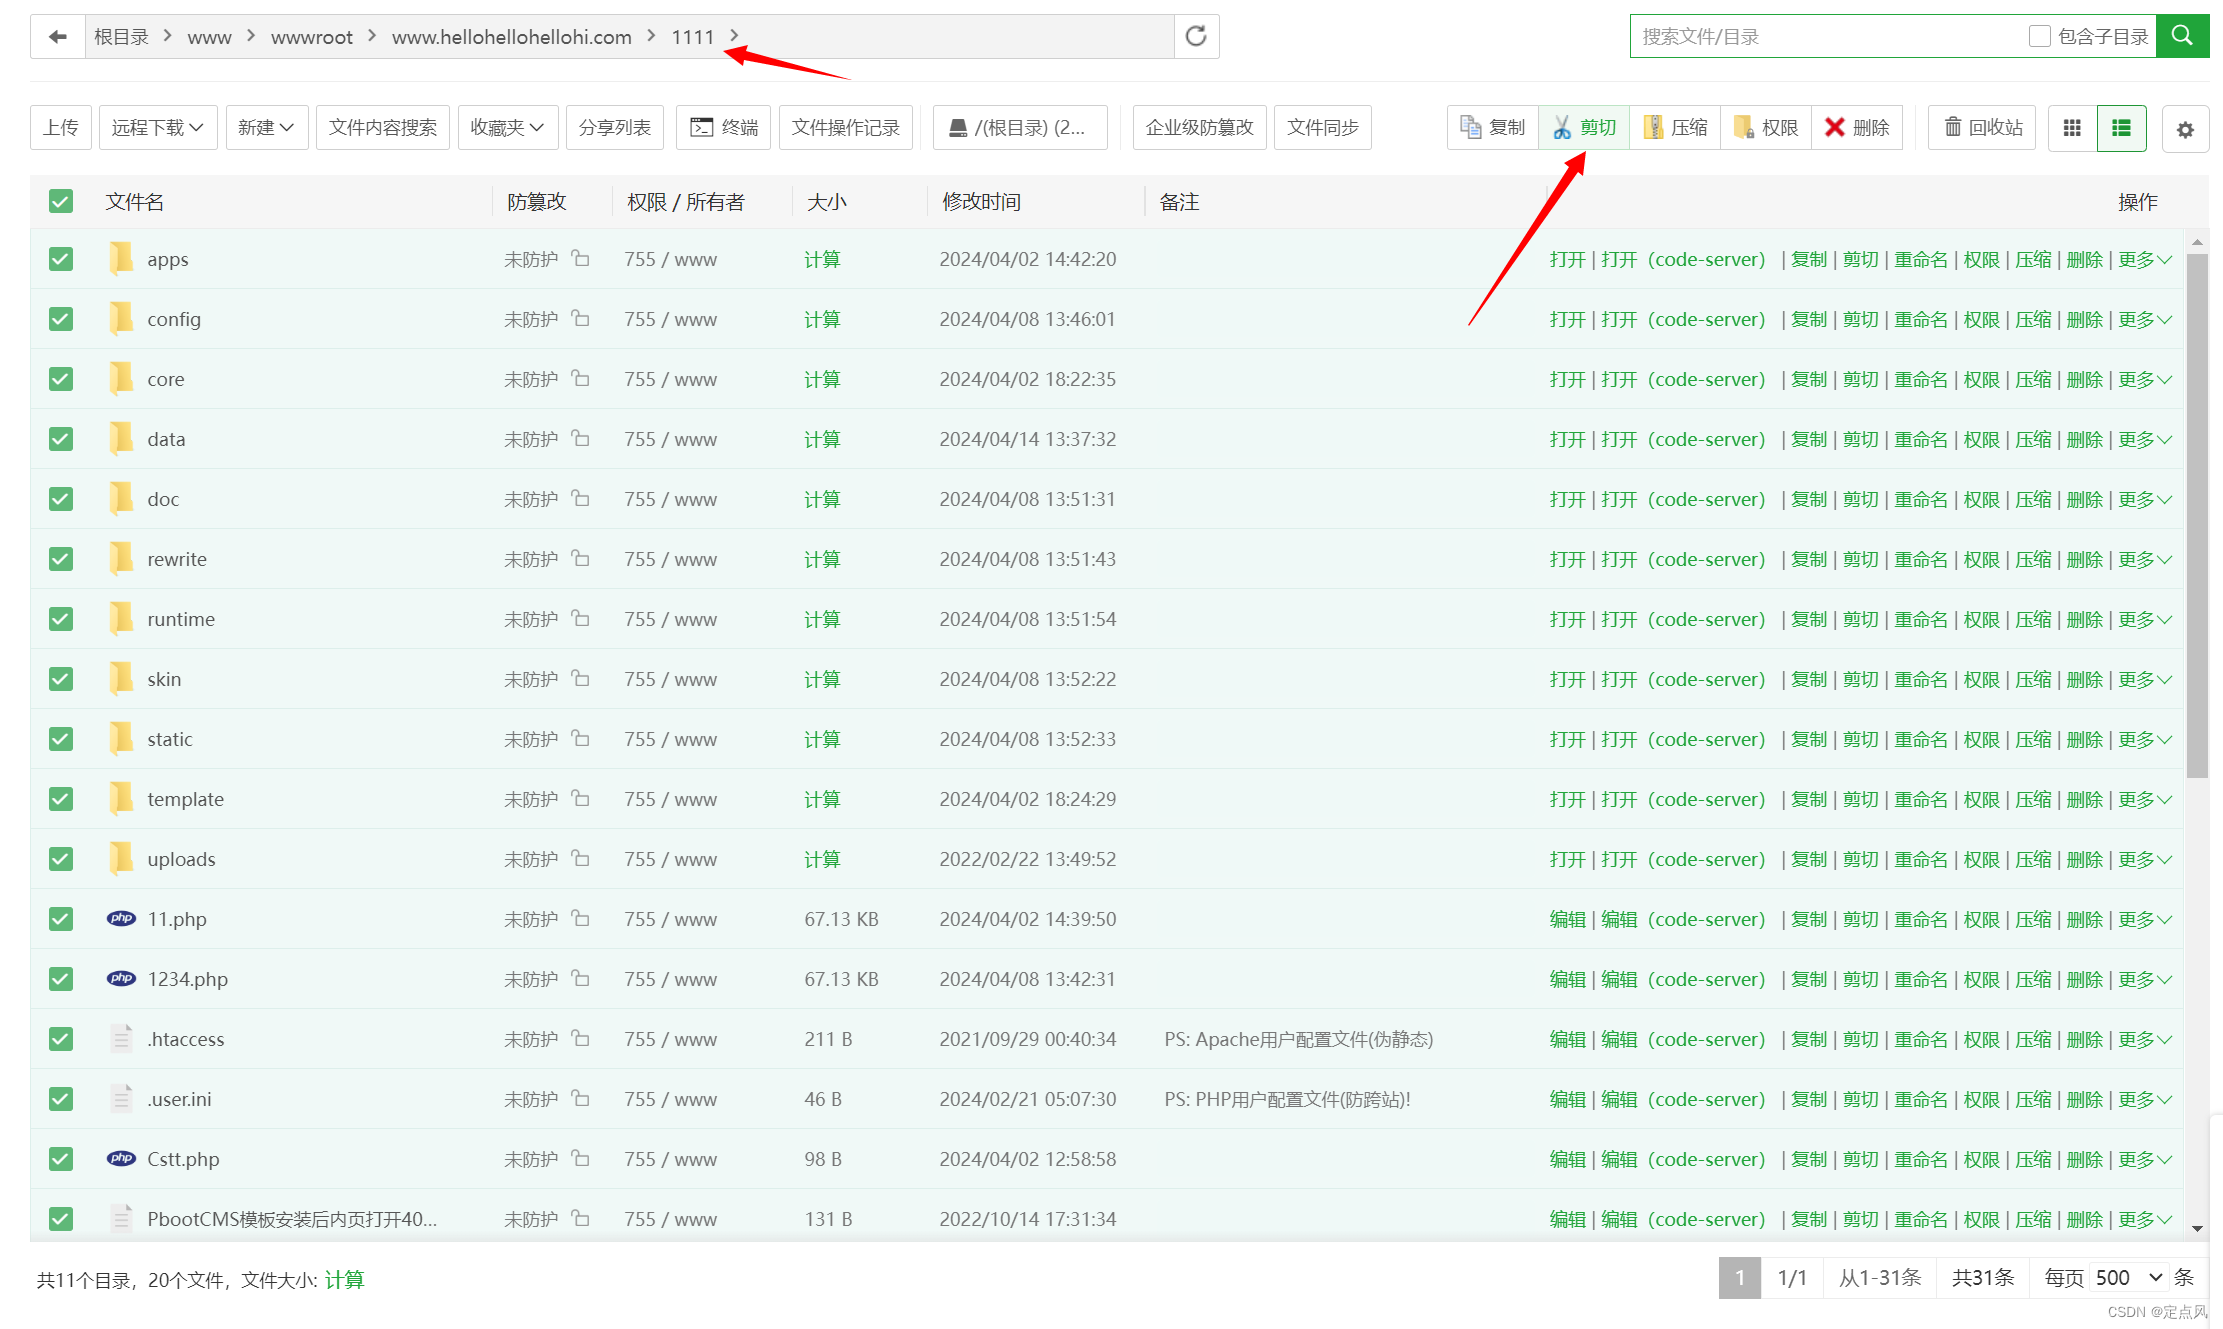Viewport: 2223px width, 1329px height.
Task: Refresh the current directory listing
Action: pos(1196,37)
